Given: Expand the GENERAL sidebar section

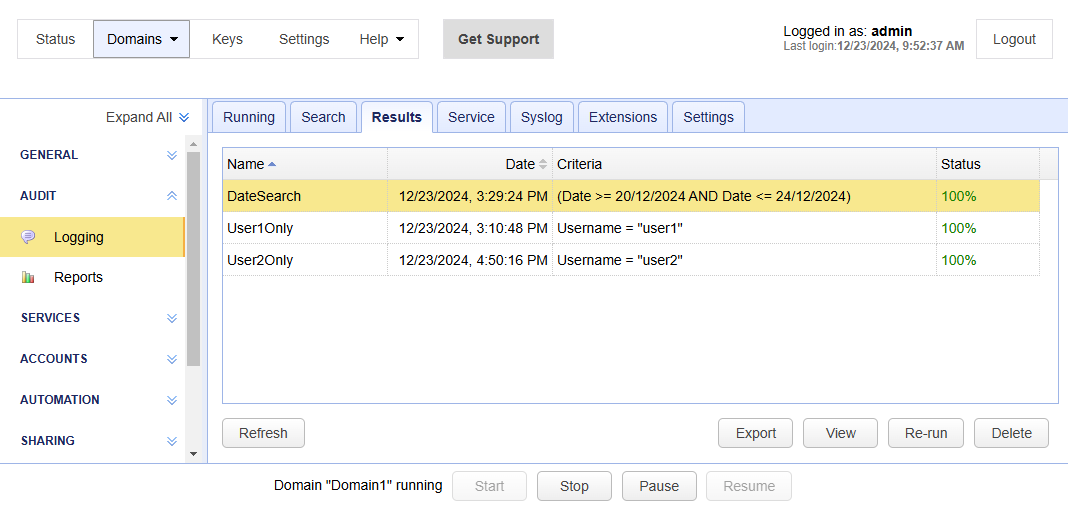Looking at the screenshot, I should [172, 155].
